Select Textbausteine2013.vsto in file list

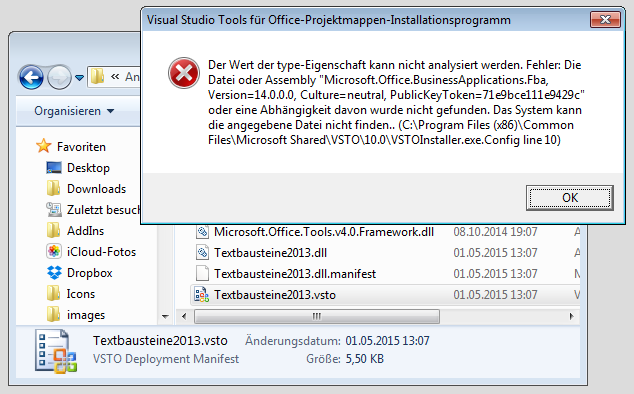coord(275,295)
